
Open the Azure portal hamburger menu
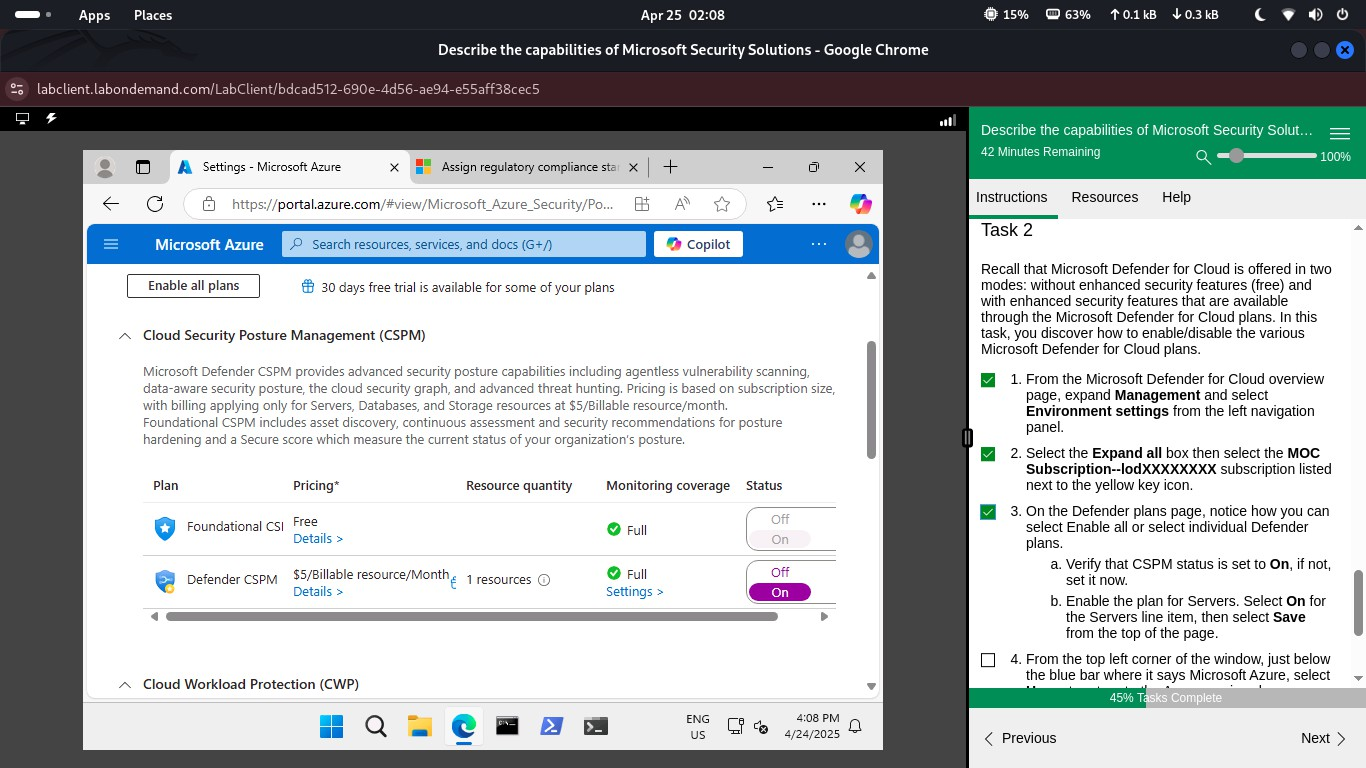click(111, 244)
